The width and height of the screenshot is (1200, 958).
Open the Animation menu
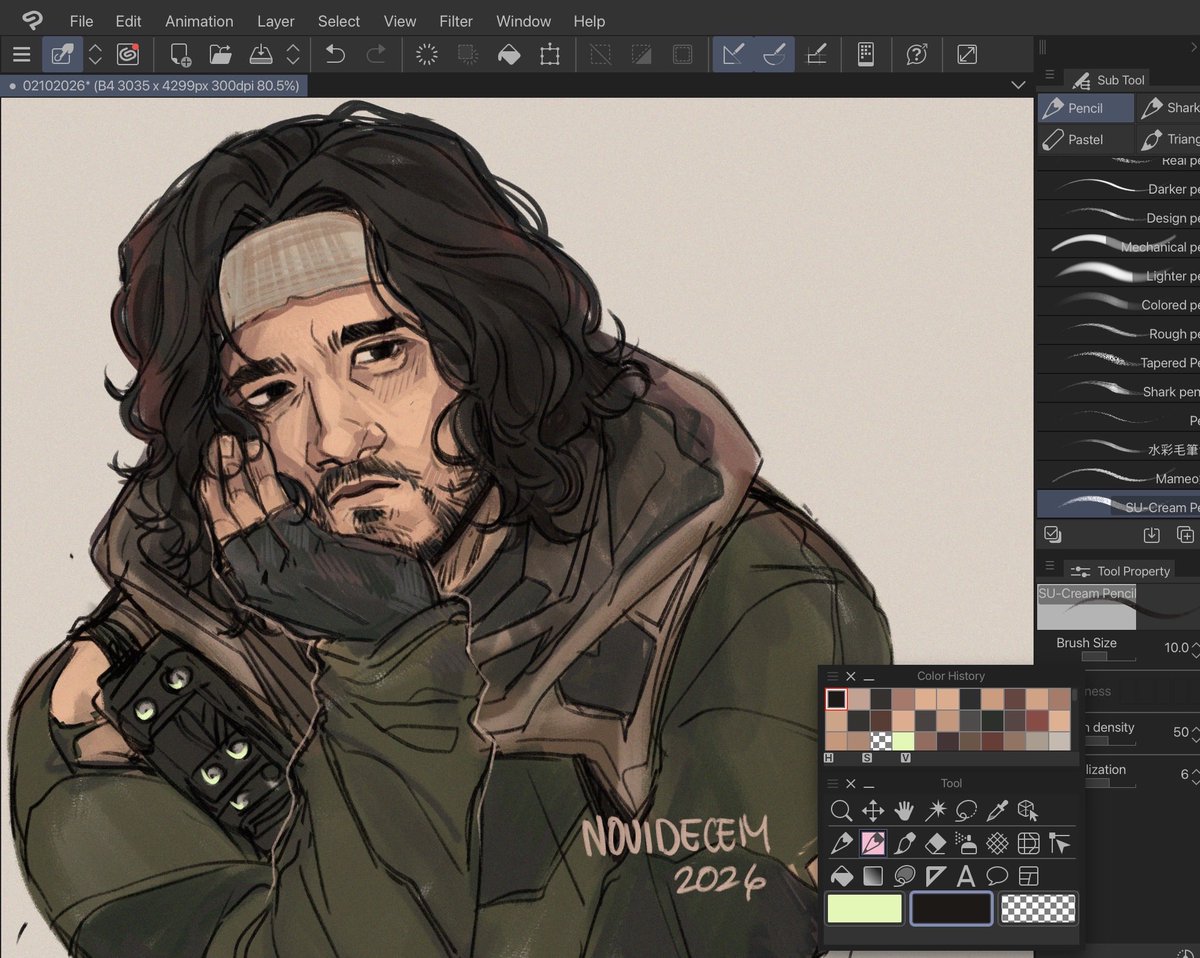click(199, 21)
